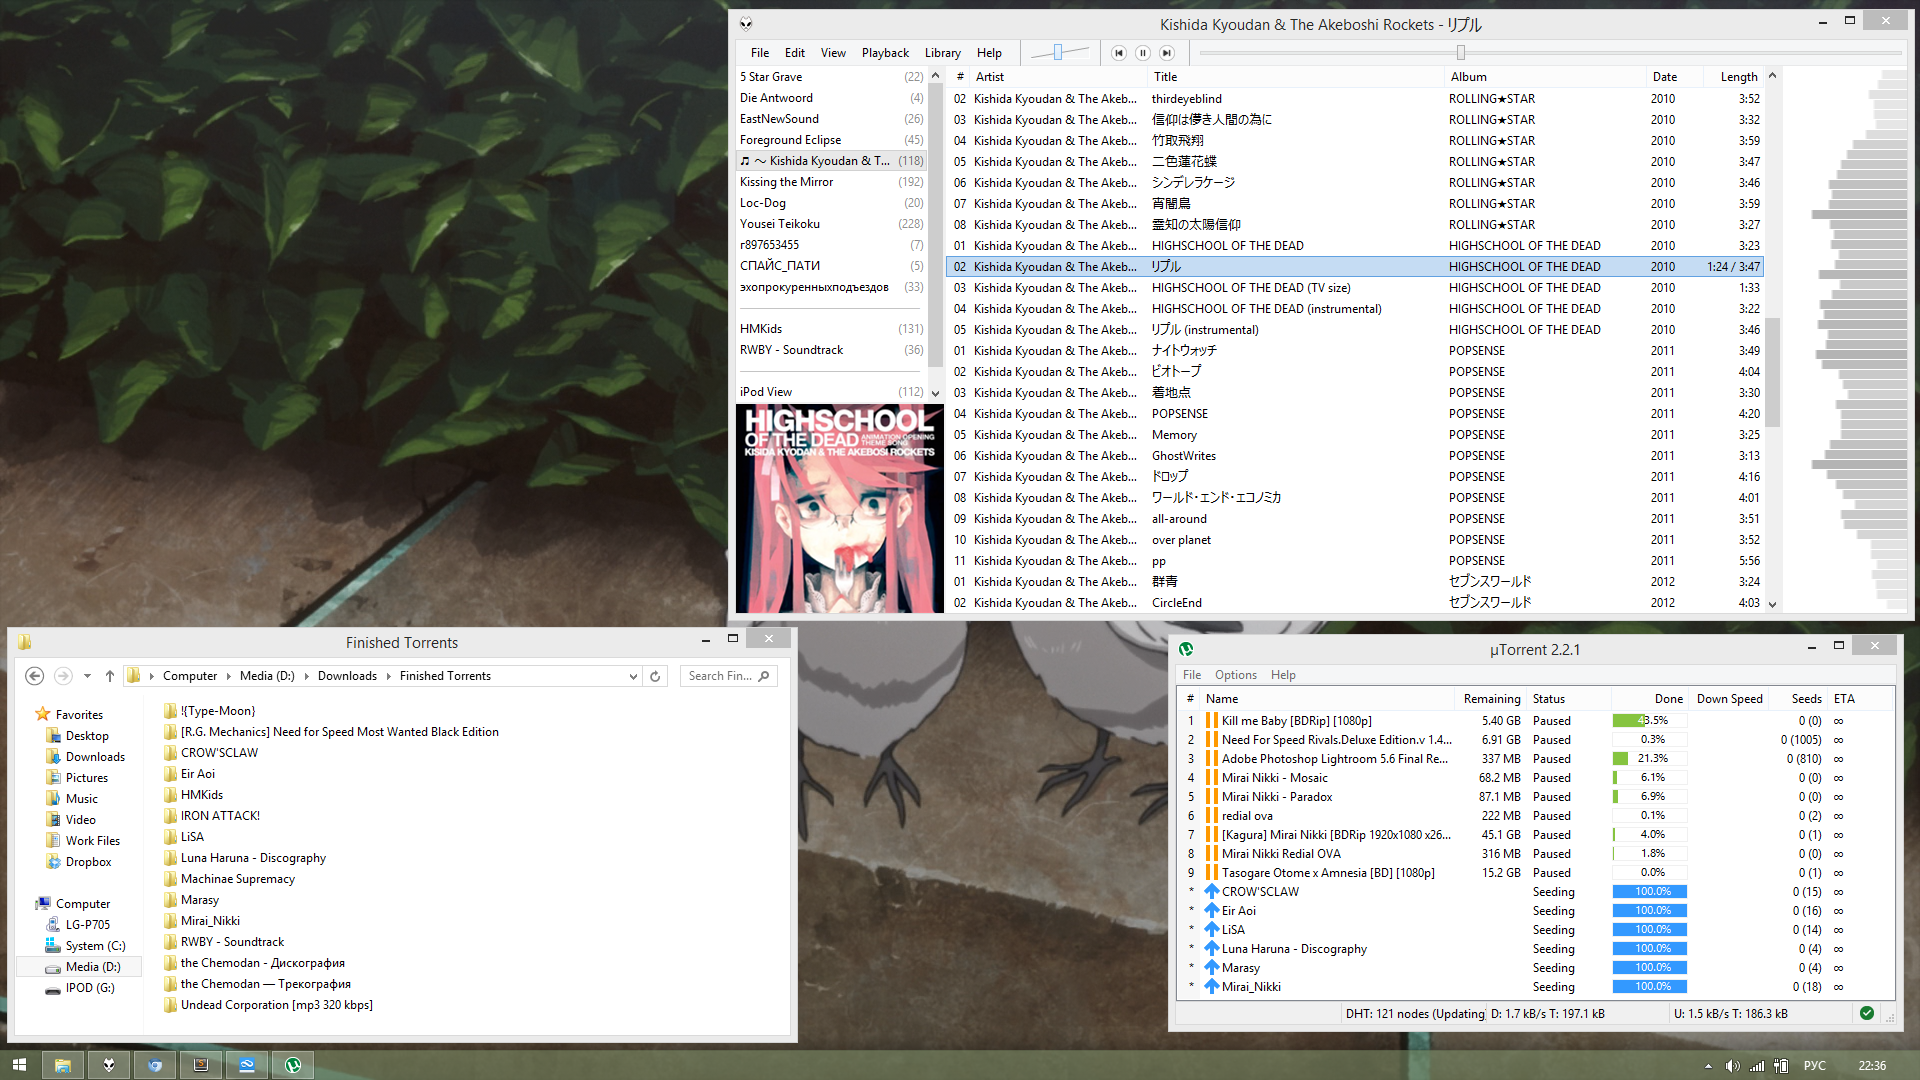Image resolution: width=1920 pixels, height=1080 pixels.
Task: Expand the address bar history dropdown
Action: (633, 676)
